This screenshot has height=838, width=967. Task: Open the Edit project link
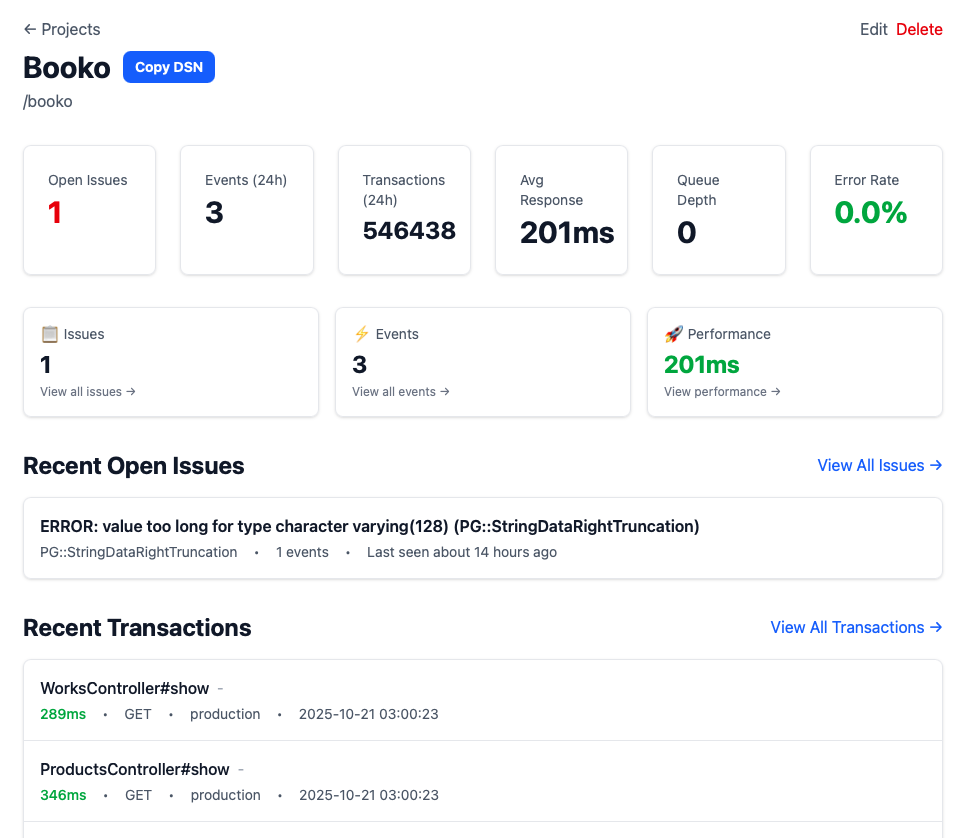point(873,29)
